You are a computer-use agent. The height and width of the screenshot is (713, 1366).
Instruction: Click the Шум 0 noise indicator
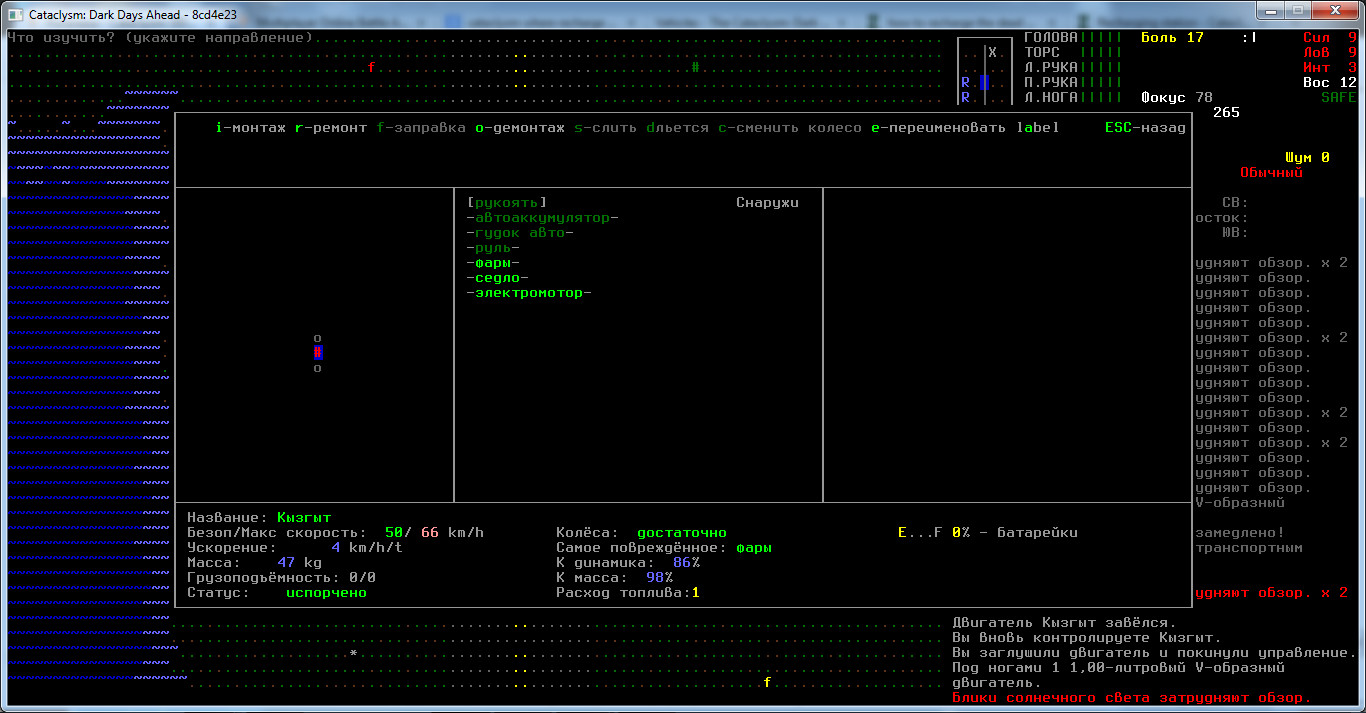1307,157
